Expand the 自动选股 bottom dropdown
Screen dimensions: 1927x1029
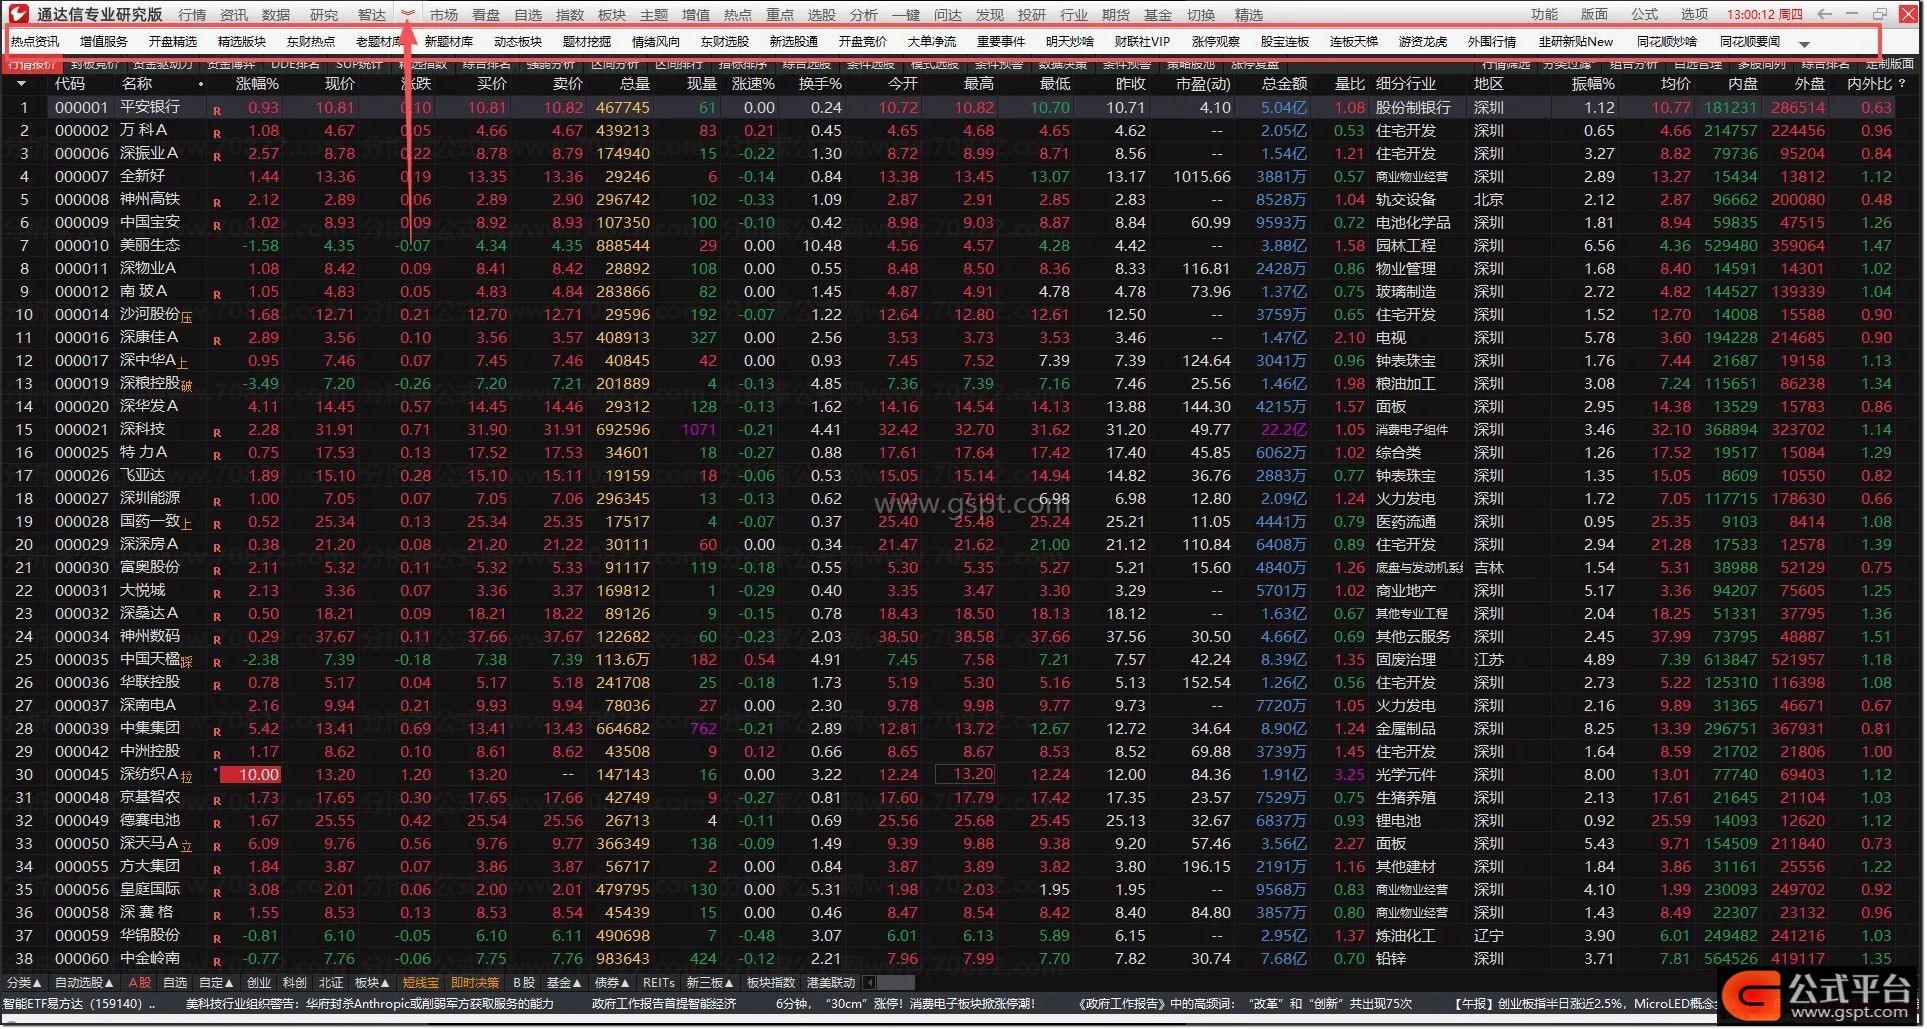pos(83,983)
